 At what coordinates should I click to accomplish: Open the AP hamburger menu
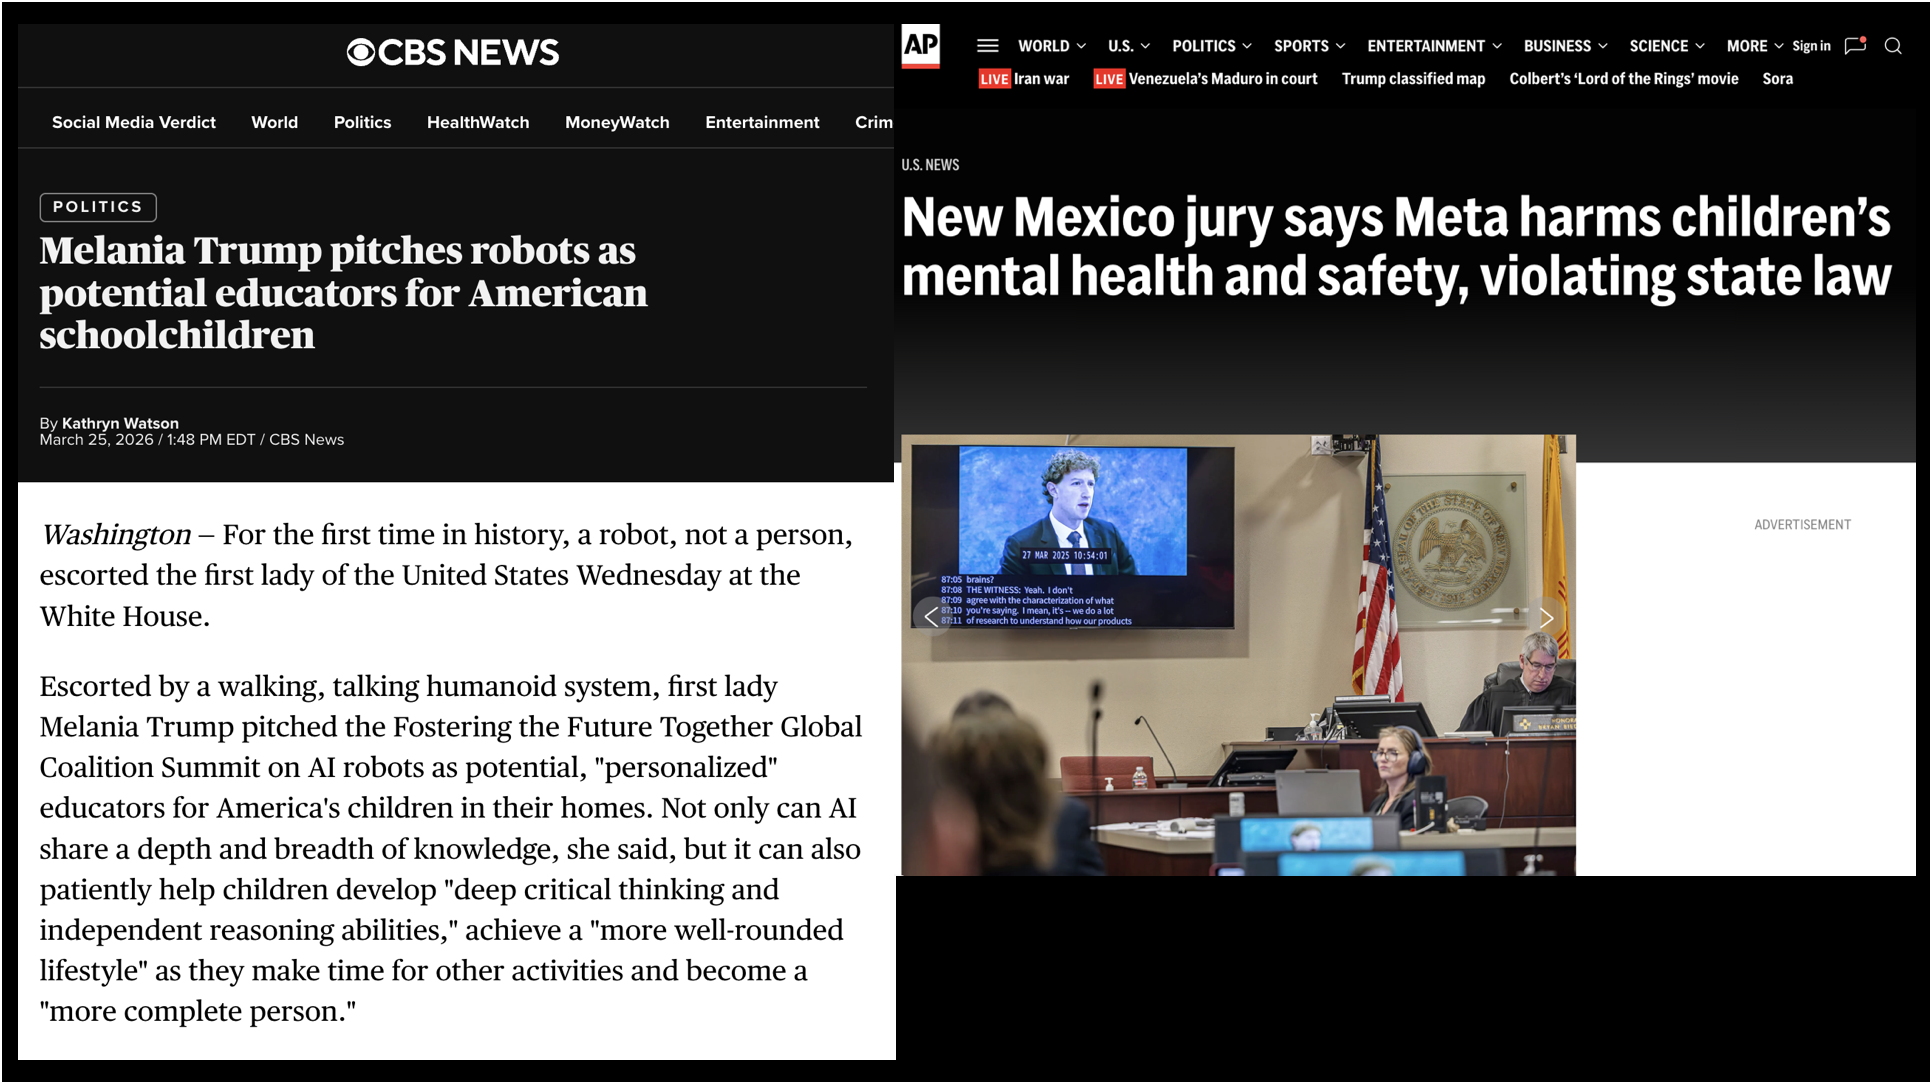point(987,46)
